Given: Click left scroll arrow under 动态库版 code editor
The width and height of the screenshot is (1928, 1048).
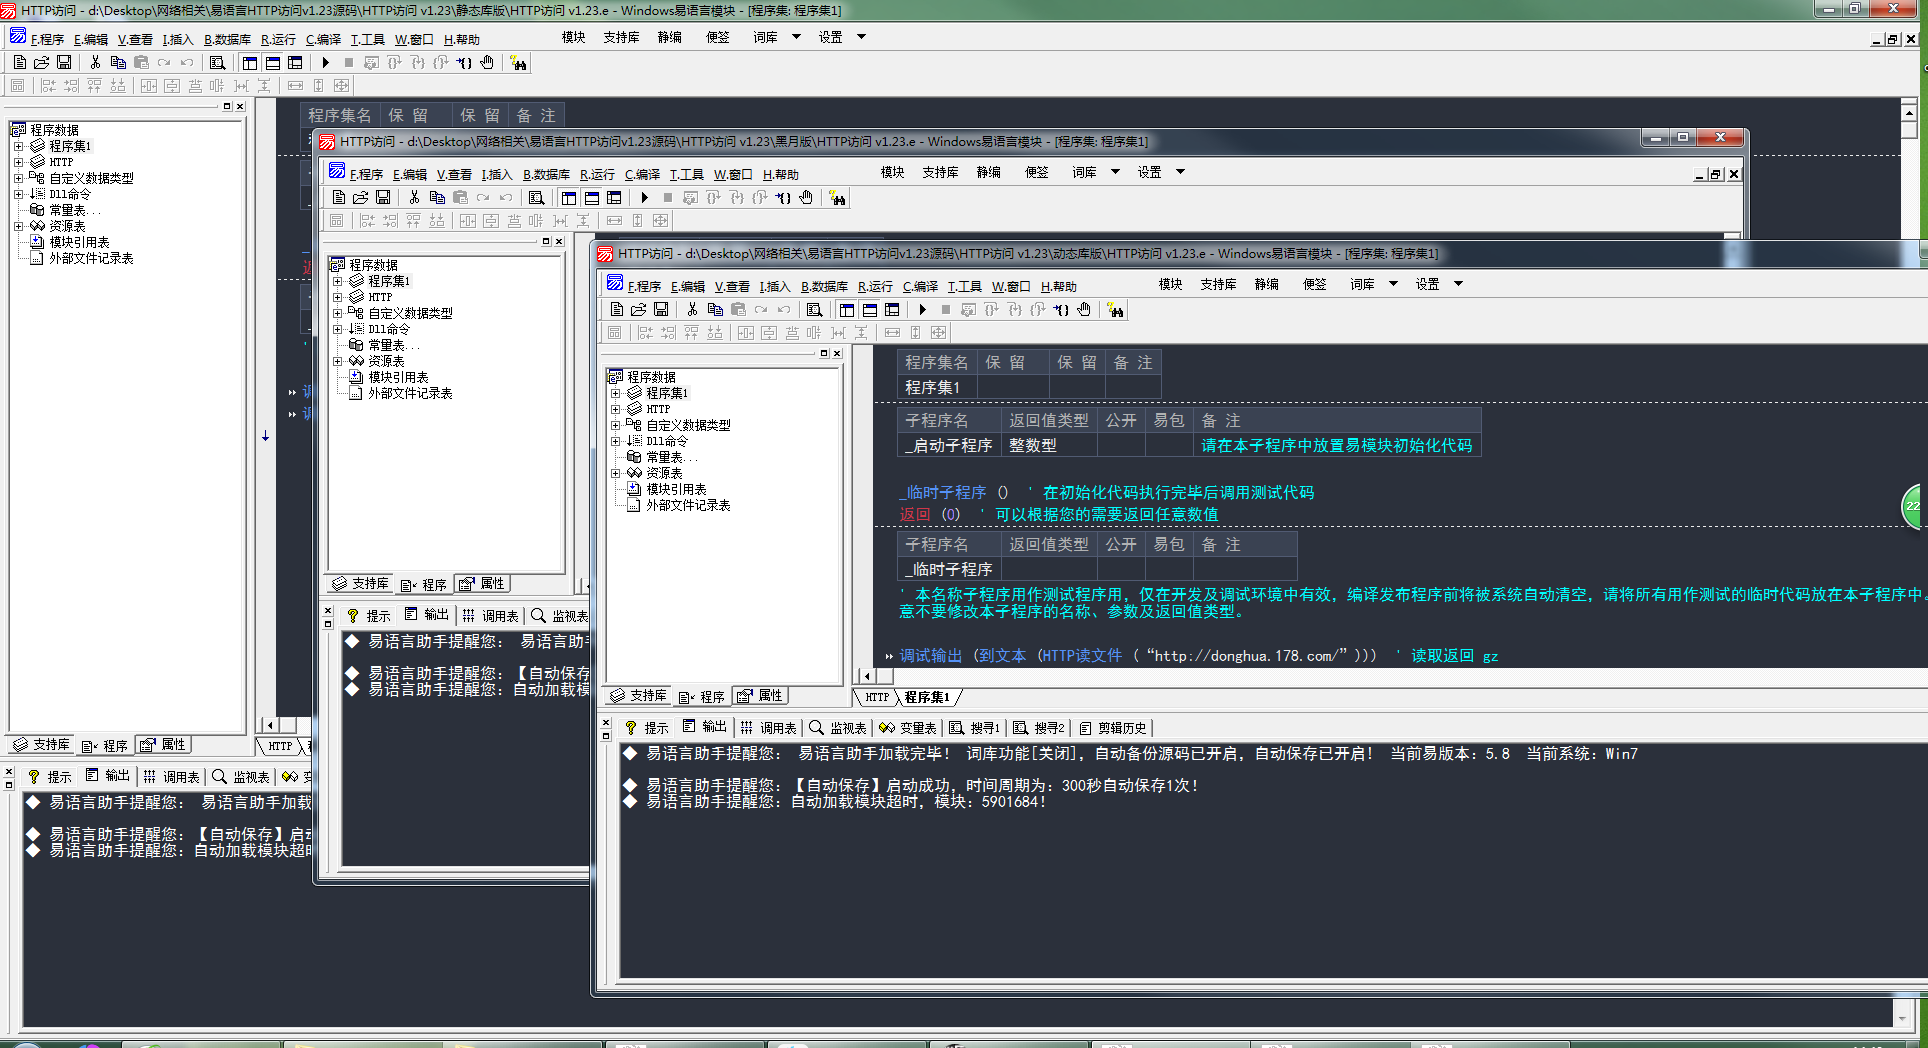Looking at the screenshot, I should pos(867,676).
